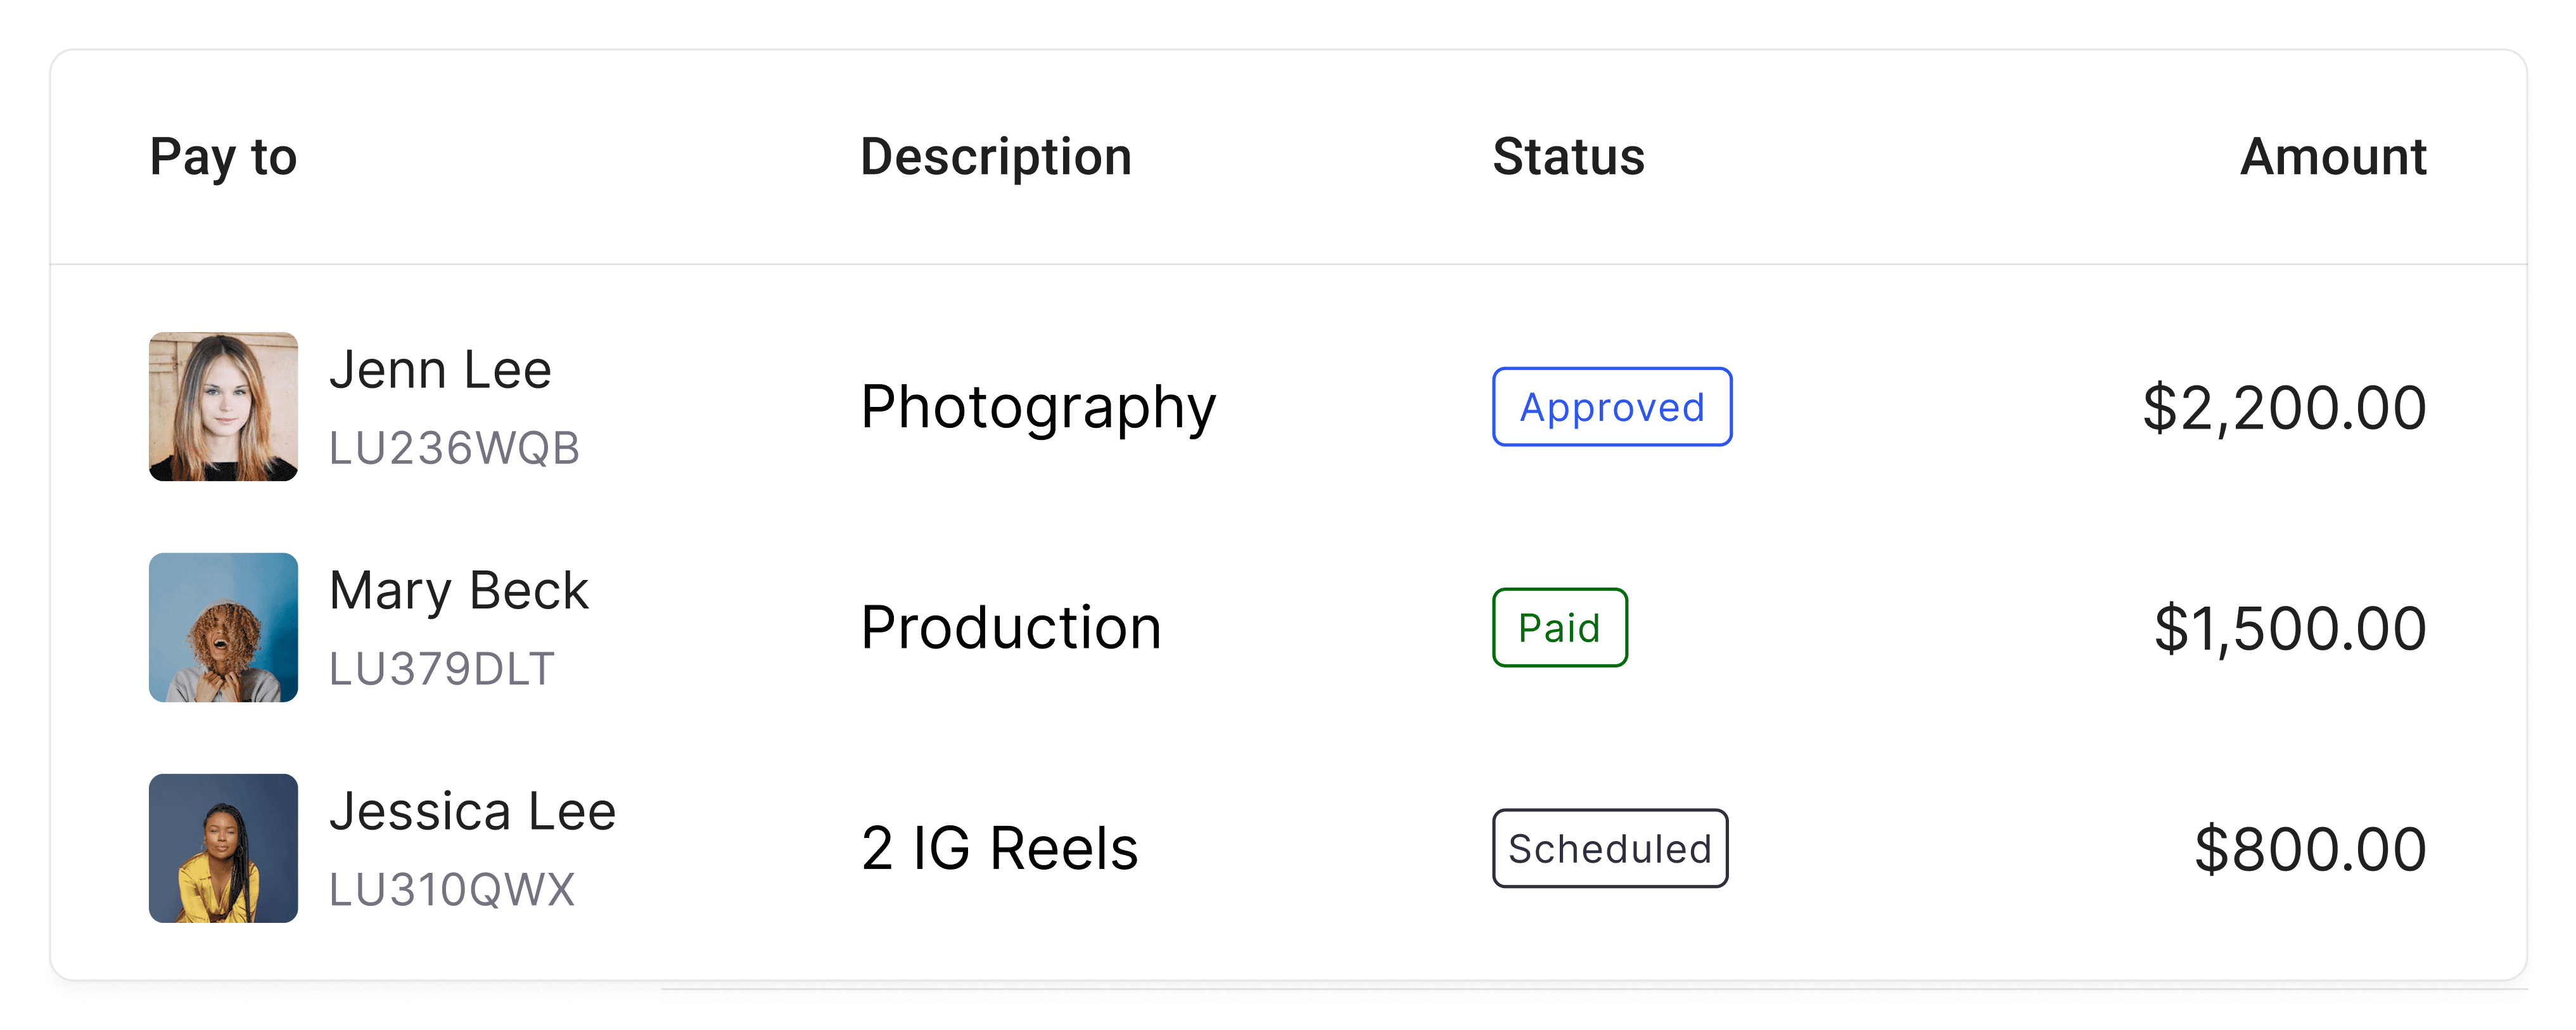Open the Mary Beck name link
The image size is (2576, 1030).
click(x=458, y=590)
